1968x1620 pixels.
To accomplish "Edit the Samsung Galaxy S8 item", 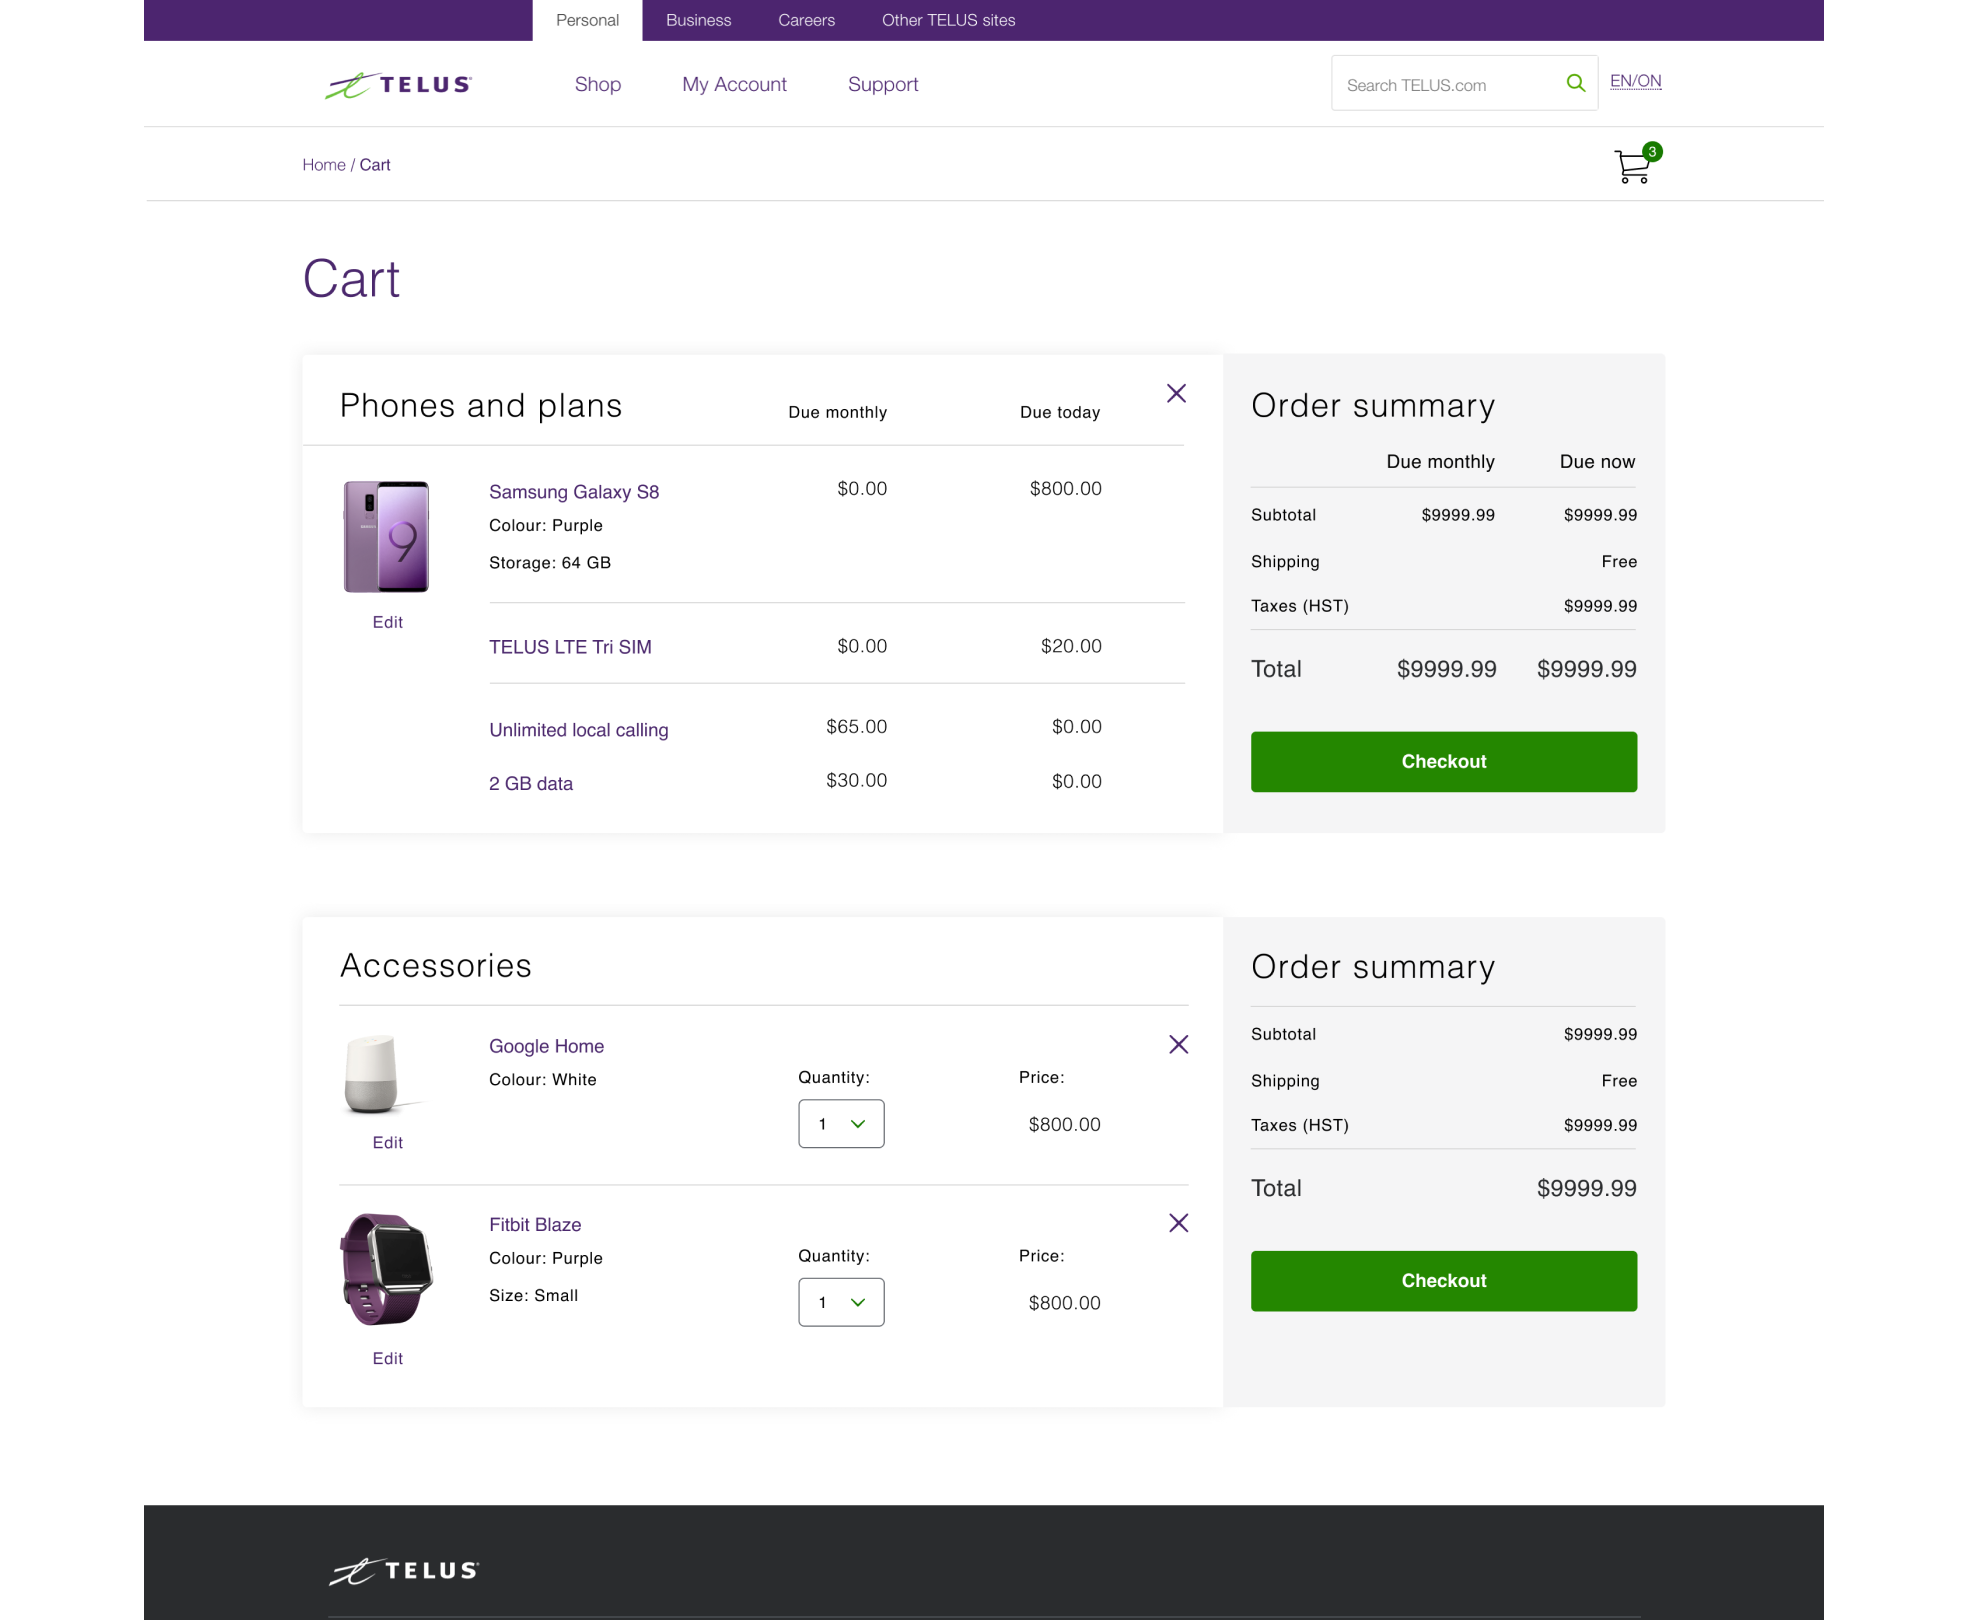I will pyautogui.click(x=387, y=622).
